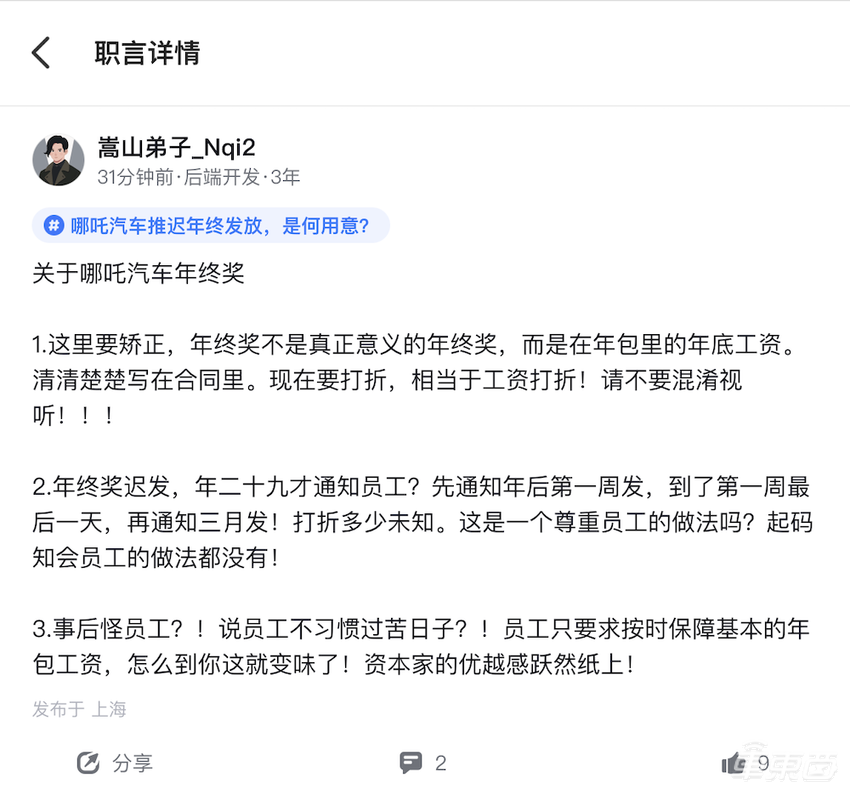The height and width of the screenshot is (794, 850).
Task: Tap the thumbs-up like icon
Action: (734, 762)
